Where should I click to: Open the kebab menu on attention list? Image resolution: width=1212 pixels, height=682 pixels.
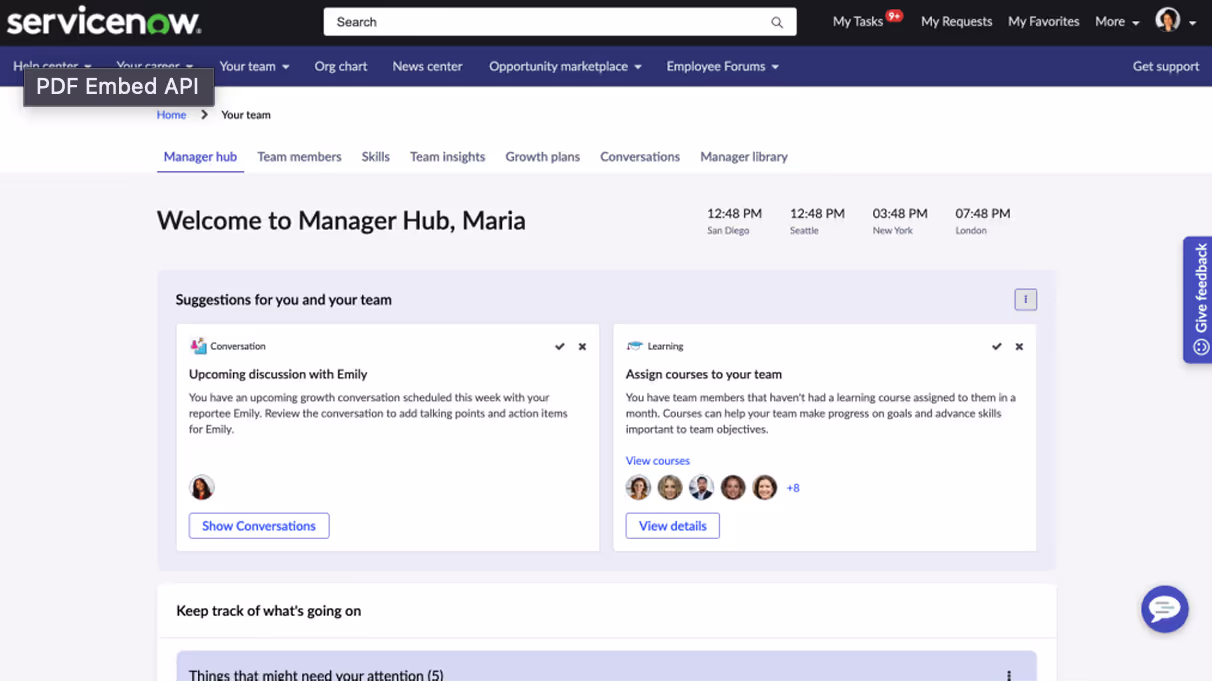pyautogui.click(x=1008, y=675)
